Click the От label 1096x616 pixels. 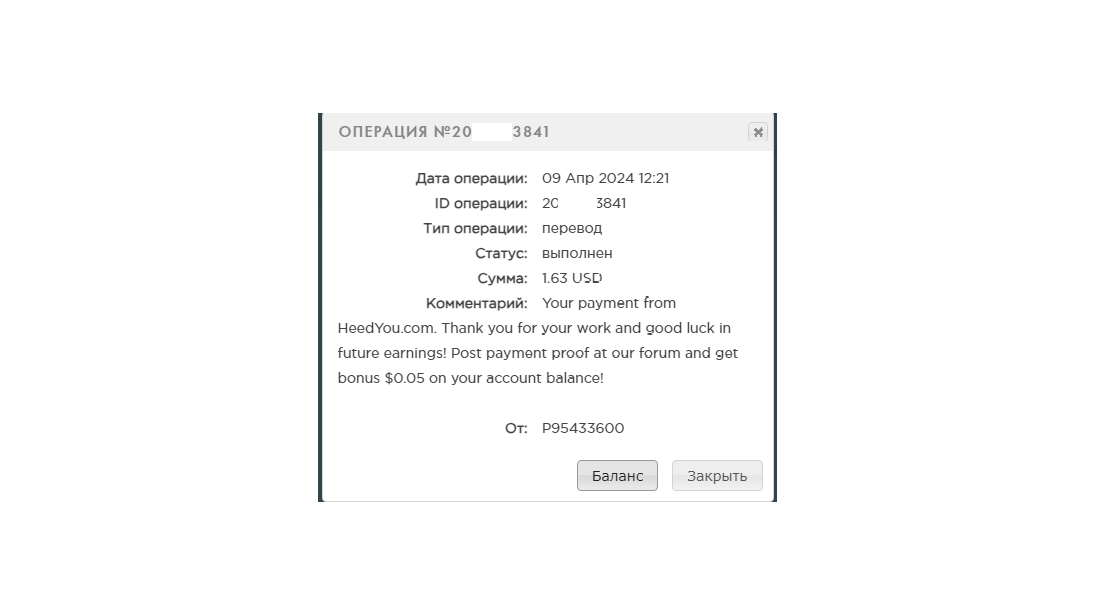pos(516,429)
